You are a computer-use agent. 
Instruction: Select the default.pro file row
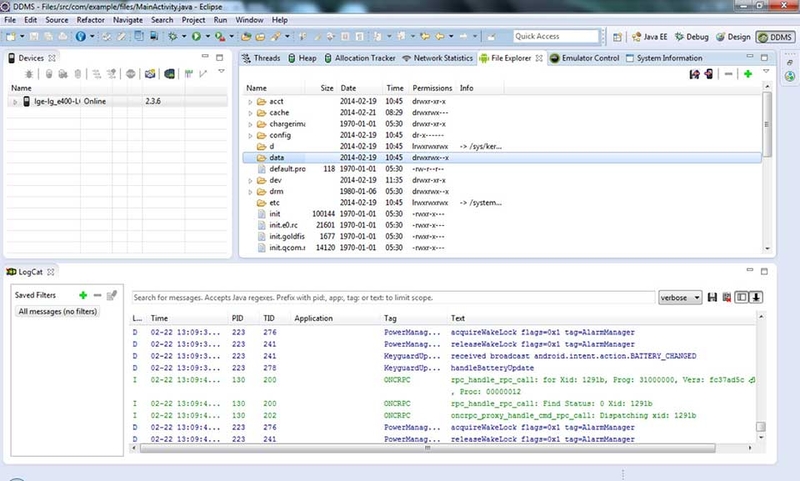pos(502,169)
